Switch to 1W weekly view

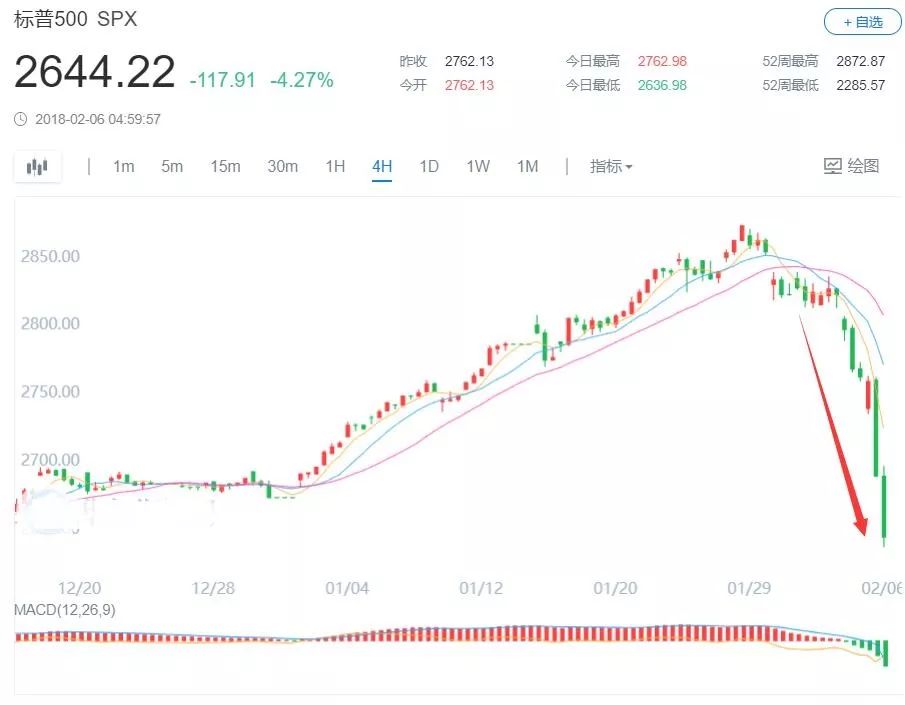478,166
